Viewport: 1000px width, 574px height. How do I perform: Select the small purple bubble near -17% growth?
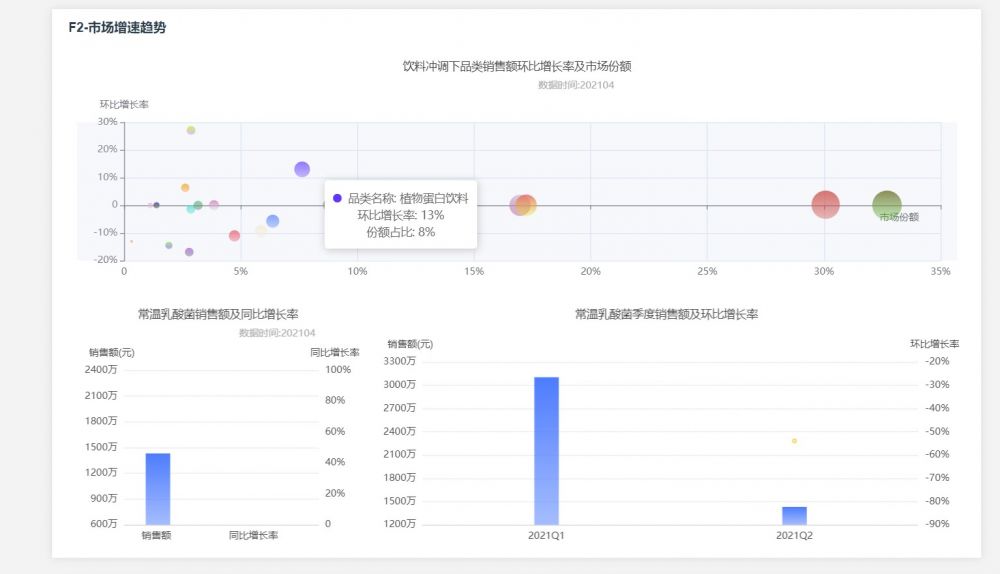point(189,252)
